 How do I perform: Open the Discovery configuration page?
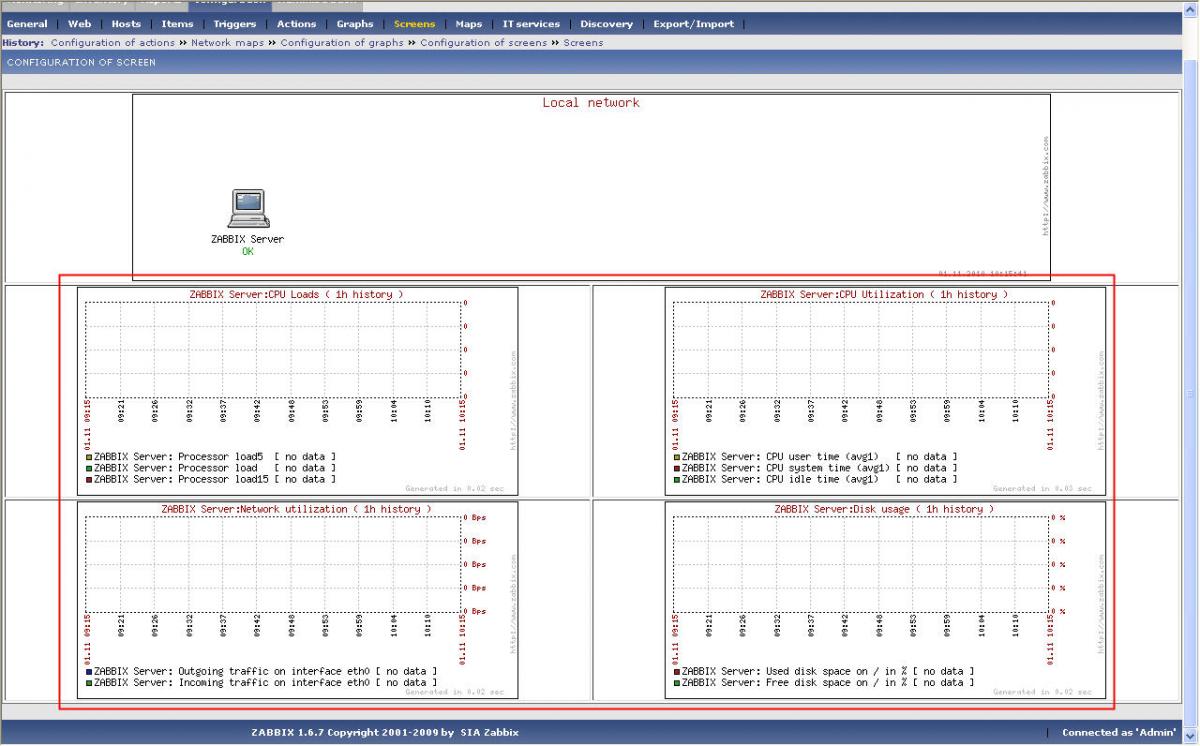pyautogui.click(x=606, y=24)
